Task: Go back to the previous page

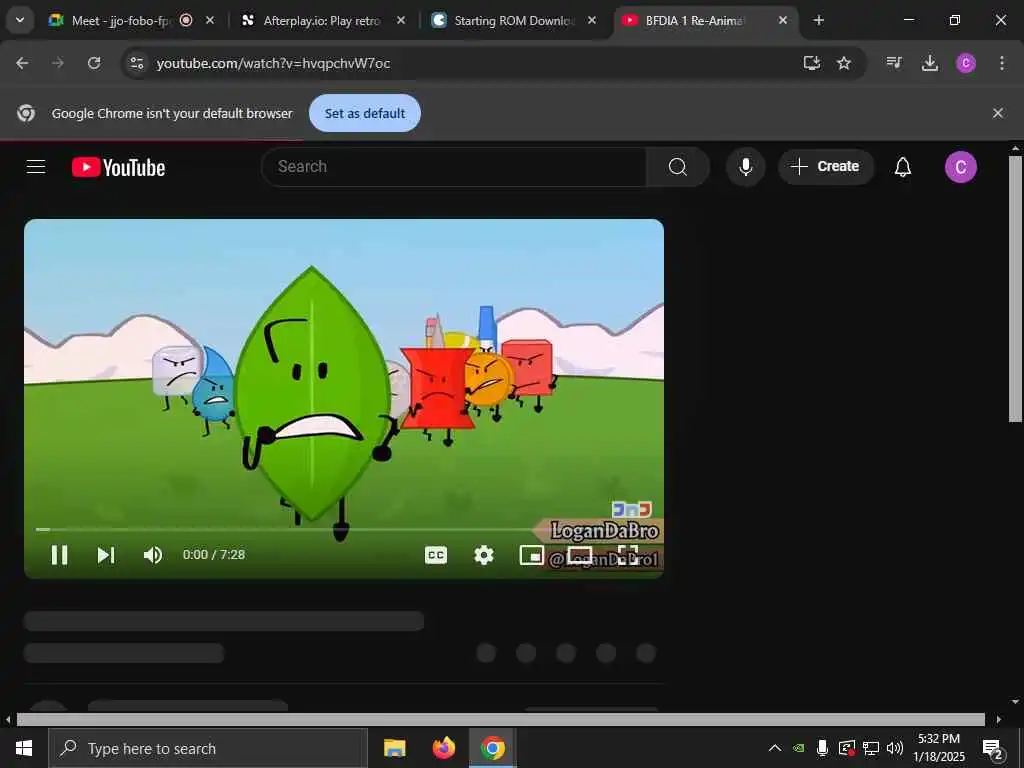Action: tap(22, 63)
